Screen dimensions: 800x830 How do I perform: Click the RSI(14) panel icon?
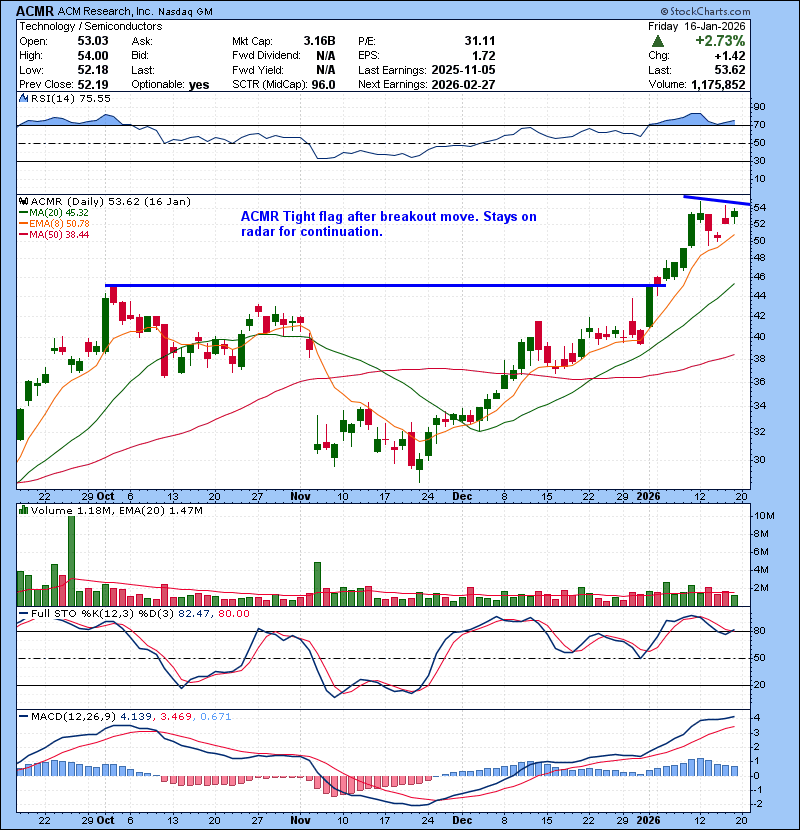pos(23,98)
